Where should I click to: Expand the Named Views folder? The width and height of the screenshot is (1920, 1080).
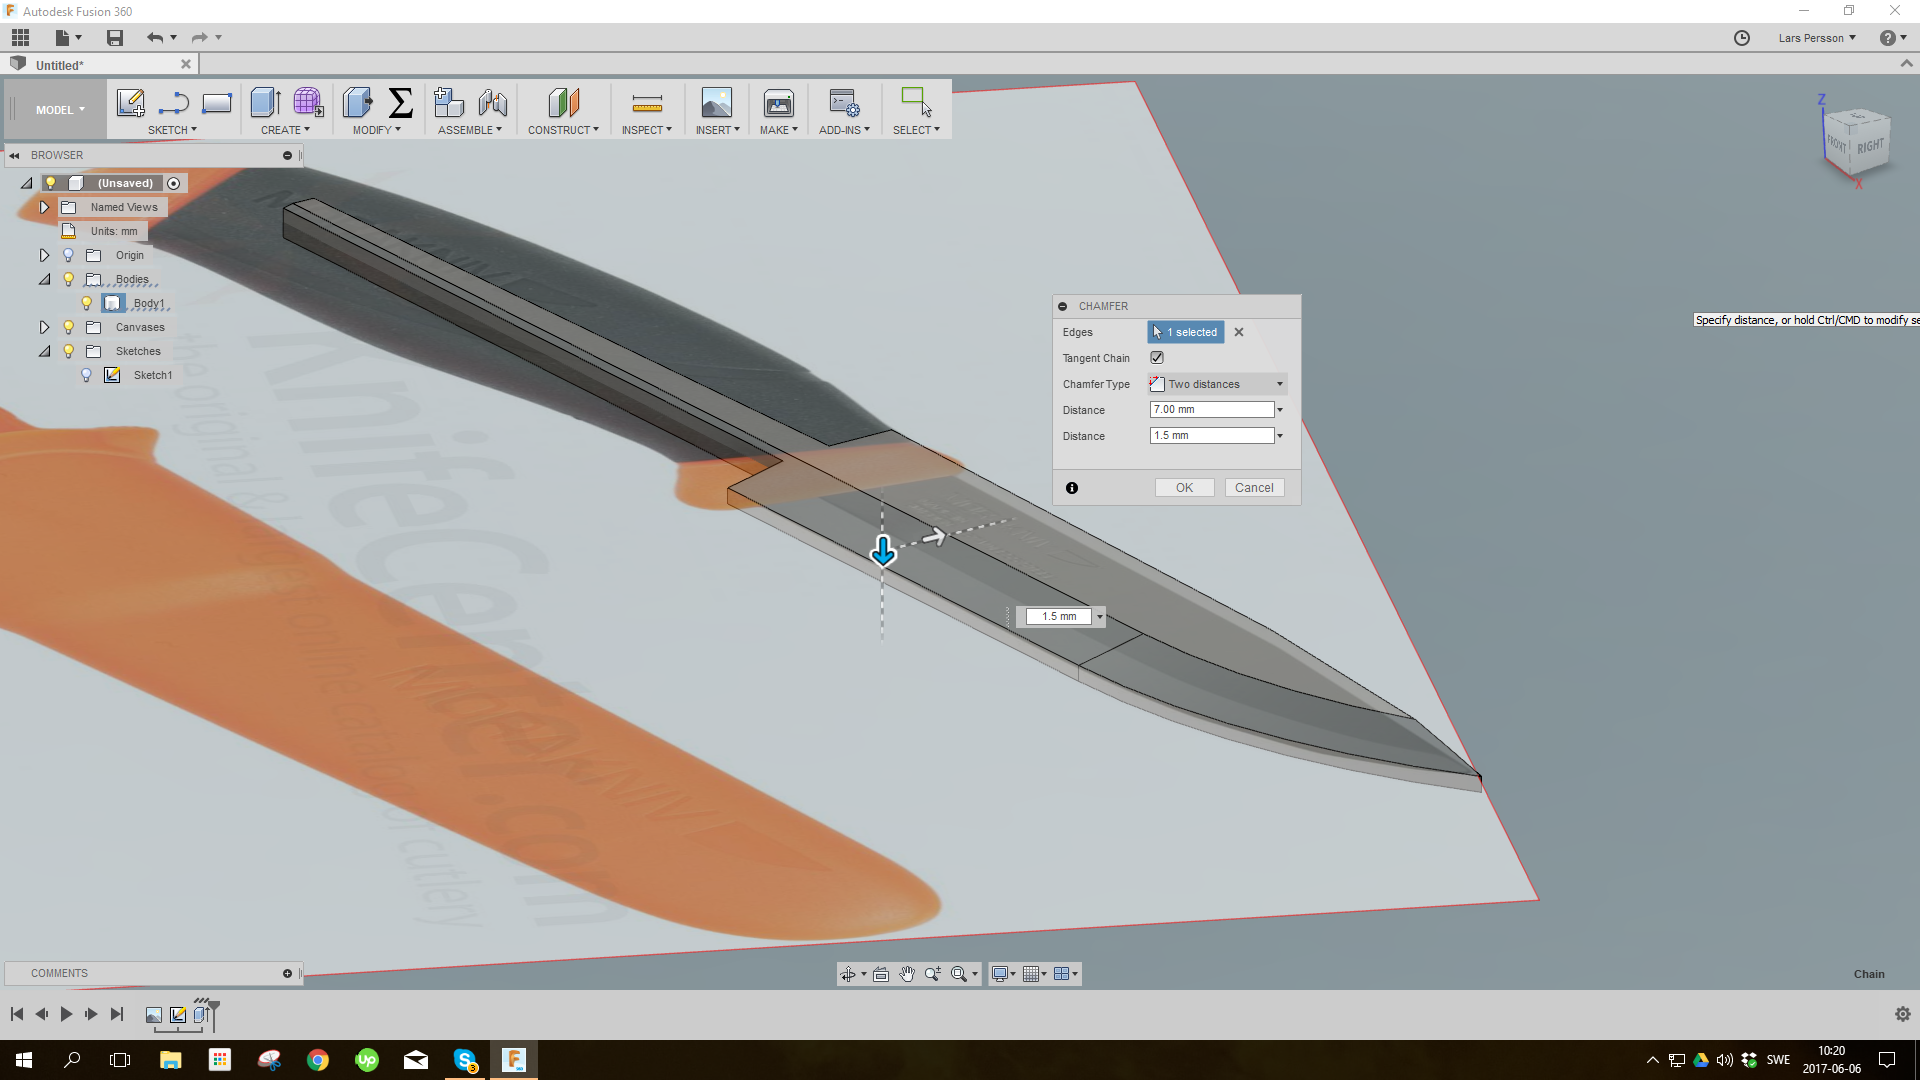[44, 207]
